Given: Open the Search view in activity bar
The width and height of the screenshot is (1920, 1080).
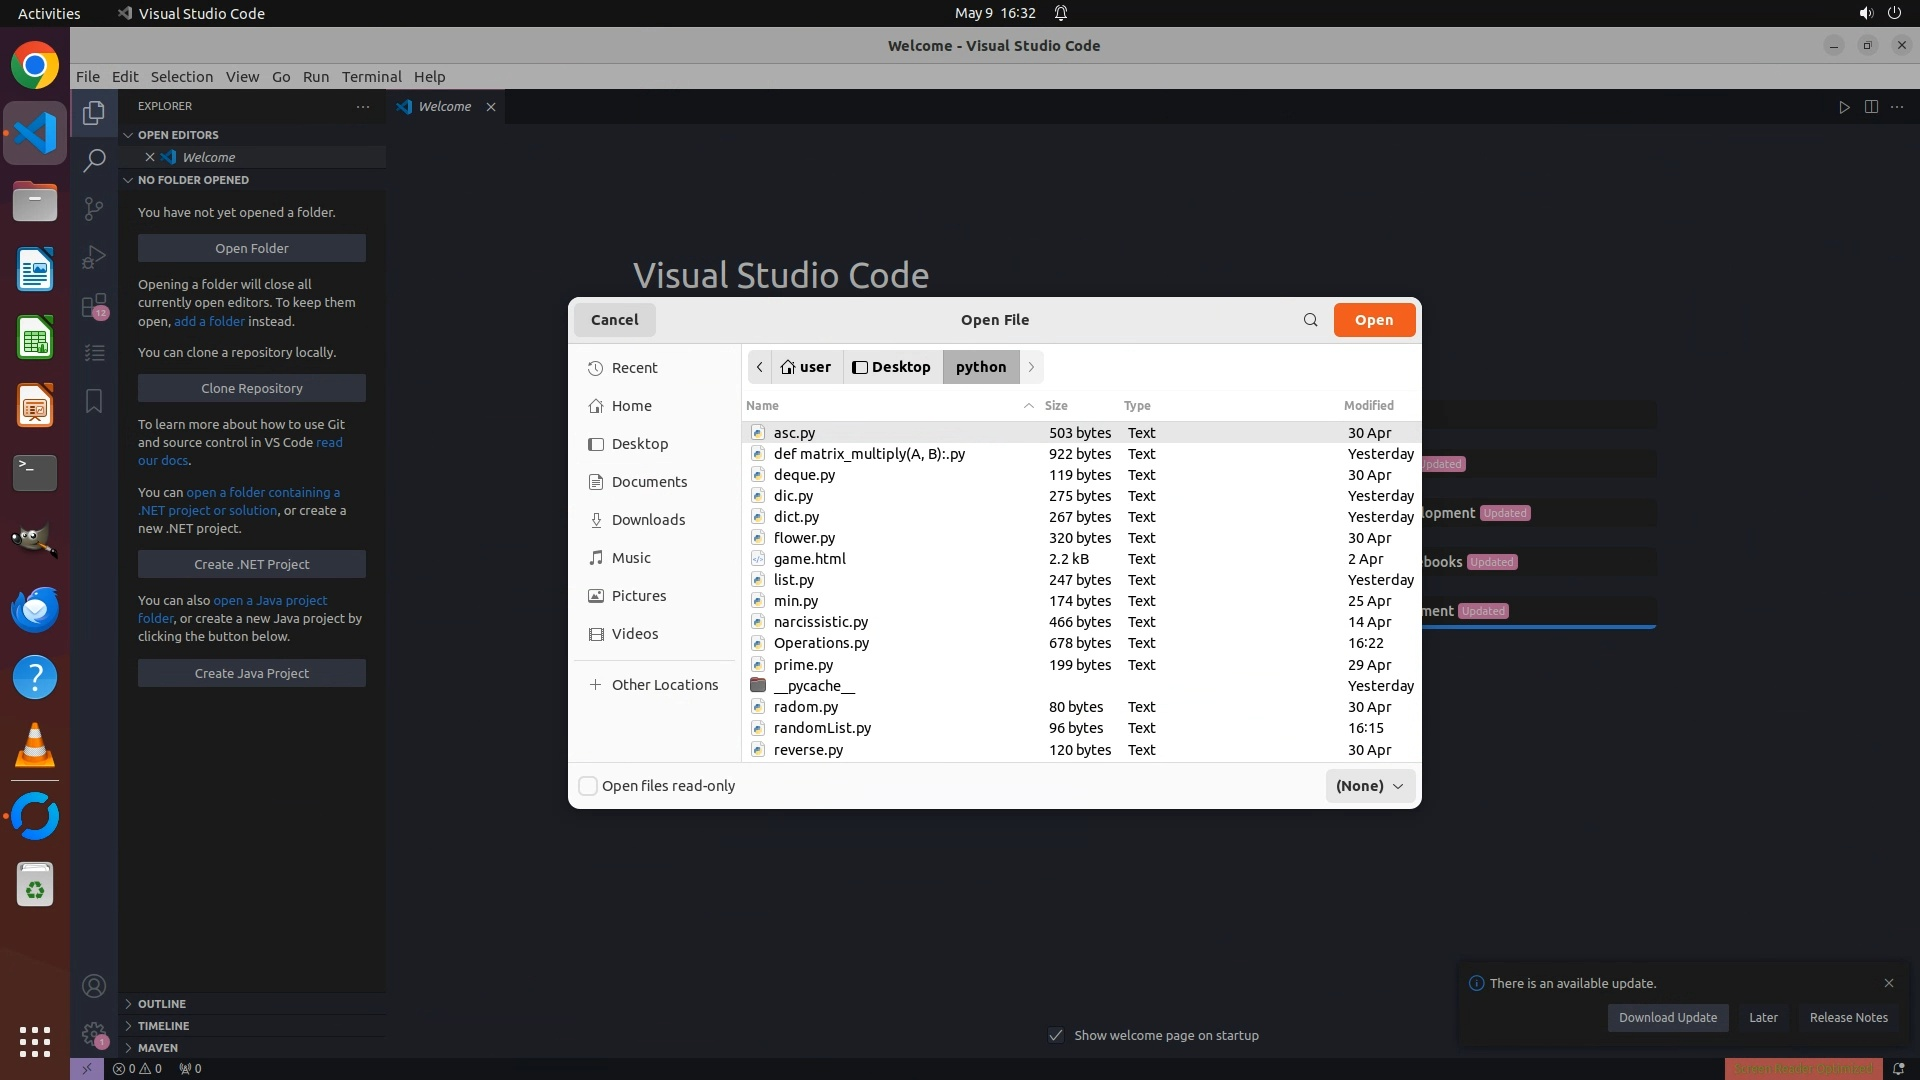Looking at the screenshot, I should pos(94,160).
